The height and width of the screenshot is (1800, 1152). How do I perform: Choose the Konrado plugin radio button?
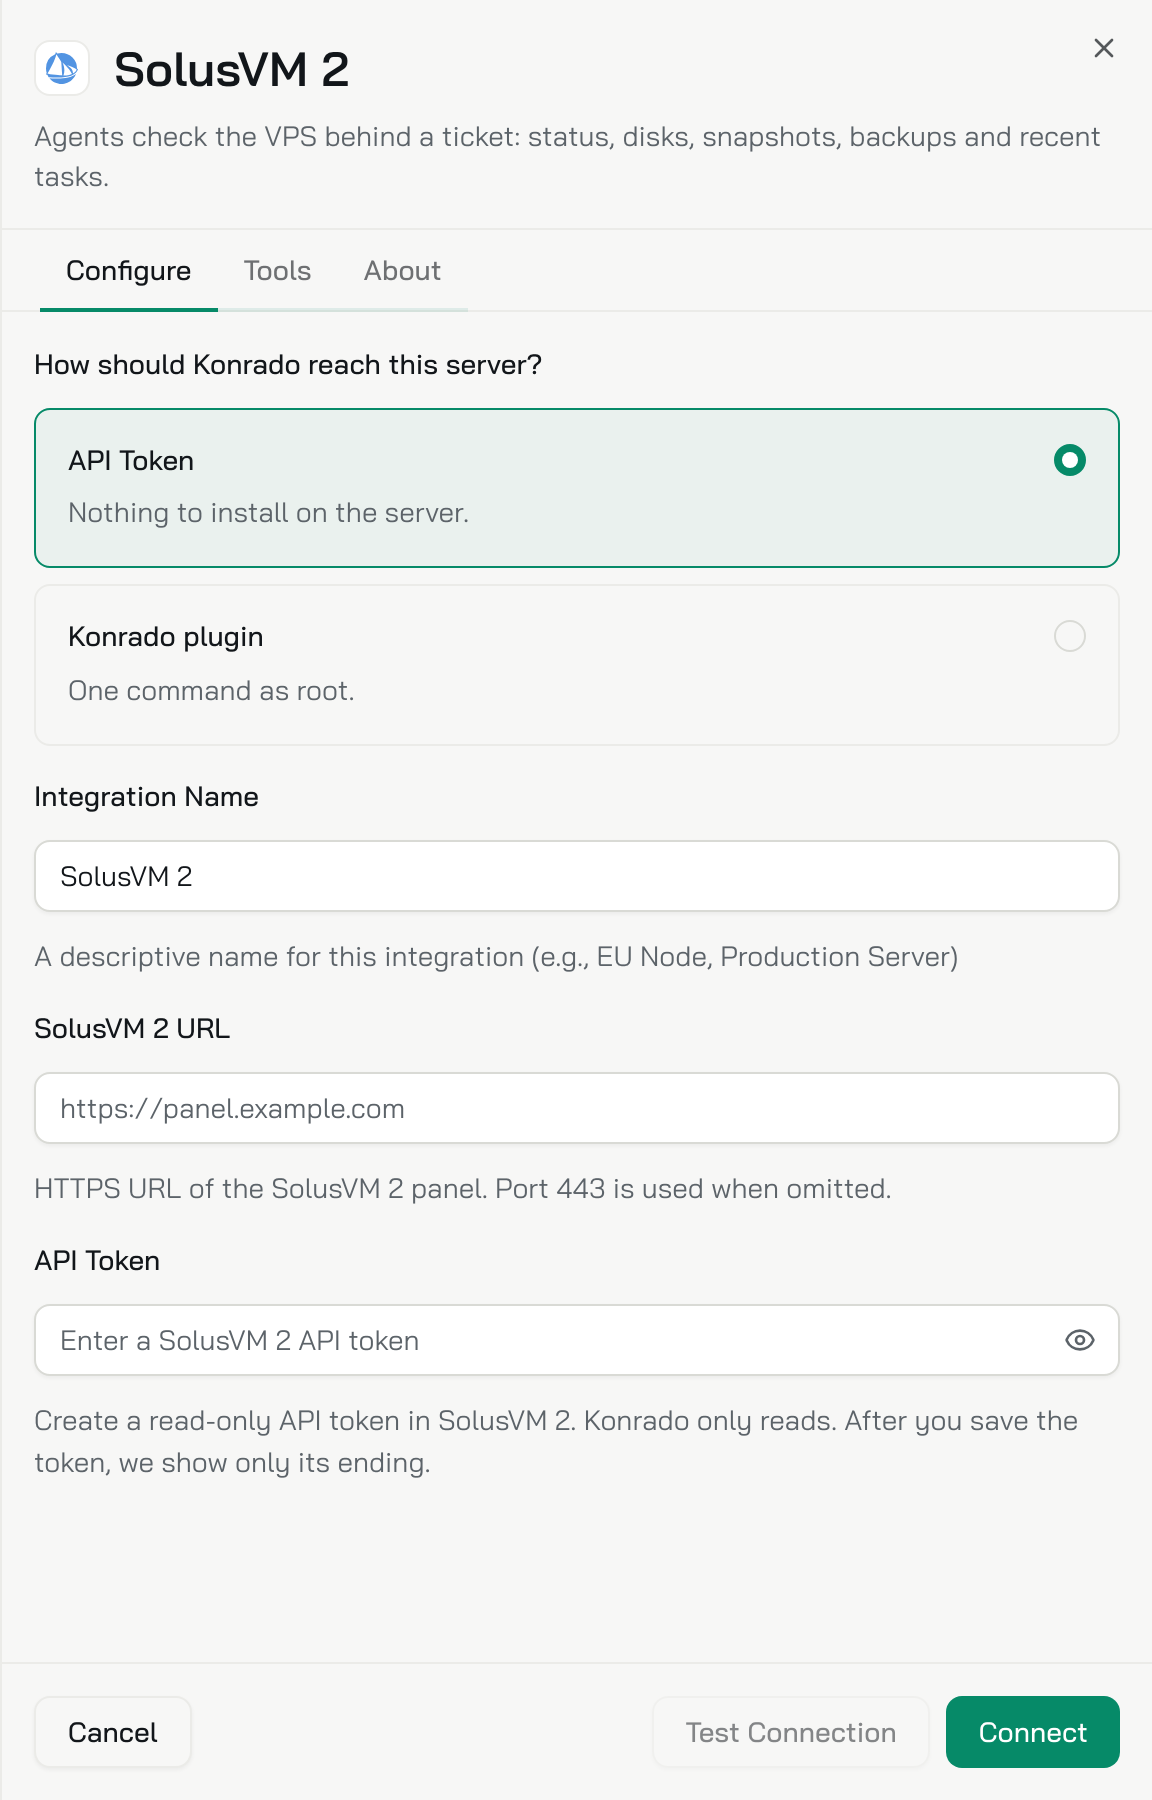pos(1069,636)
